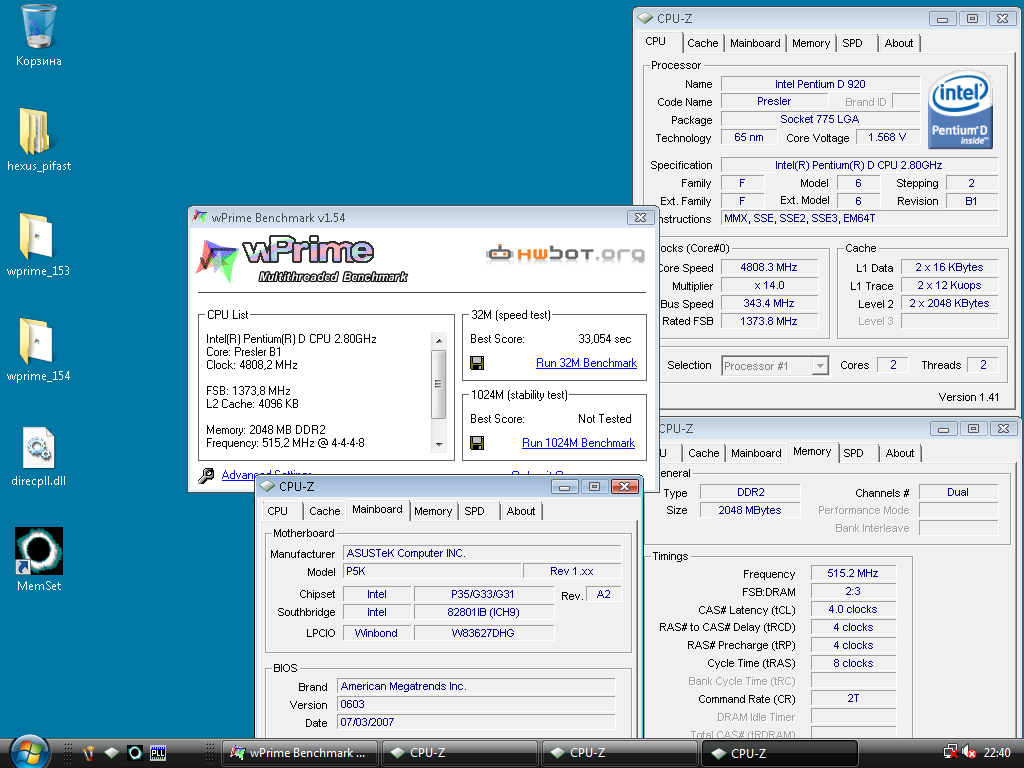This screenshot has width=1024, height=768.
Task: Click the CPU List scrollbar down arrow
Action: click(x=439, y=444)
